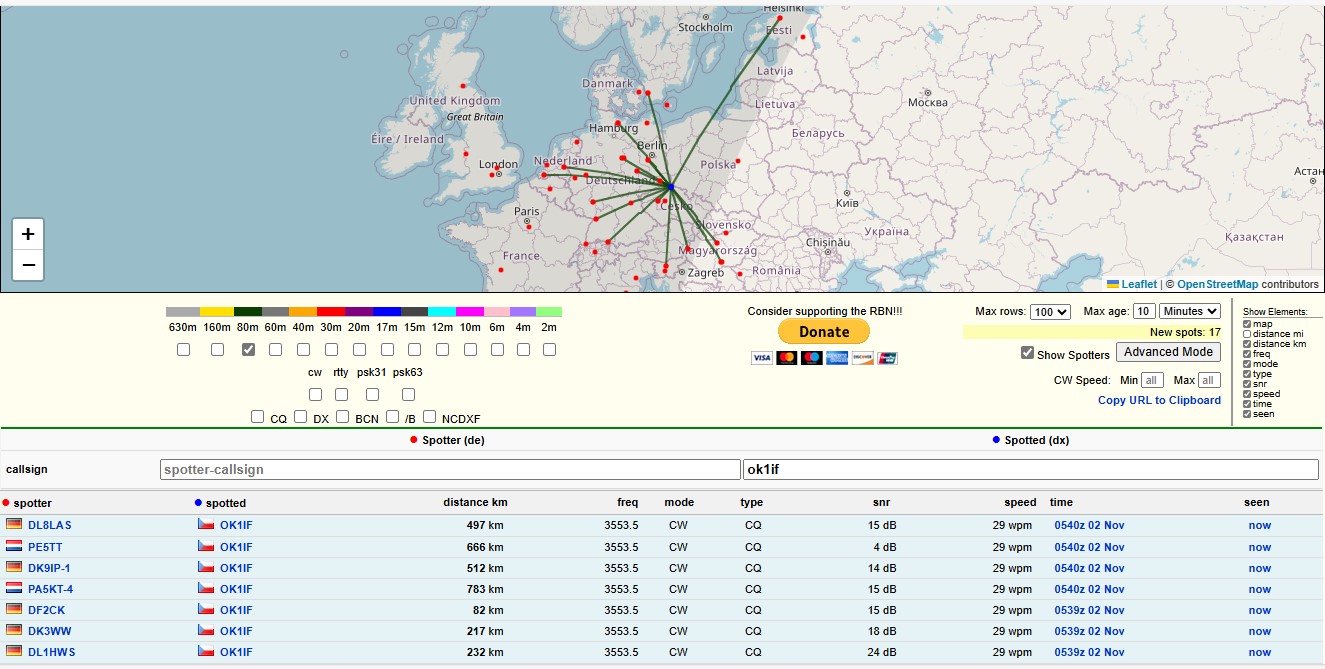Switch to Advanced Mode
The image size is (1325, 669).
click(1168, 352)
